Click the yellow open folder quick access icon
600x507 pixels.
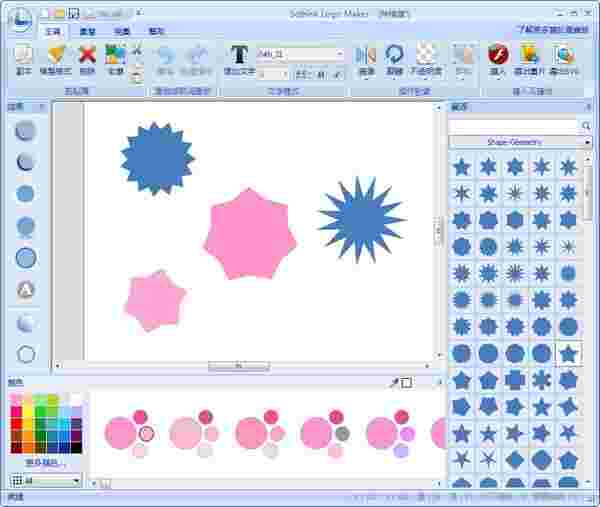coord(59,13)
